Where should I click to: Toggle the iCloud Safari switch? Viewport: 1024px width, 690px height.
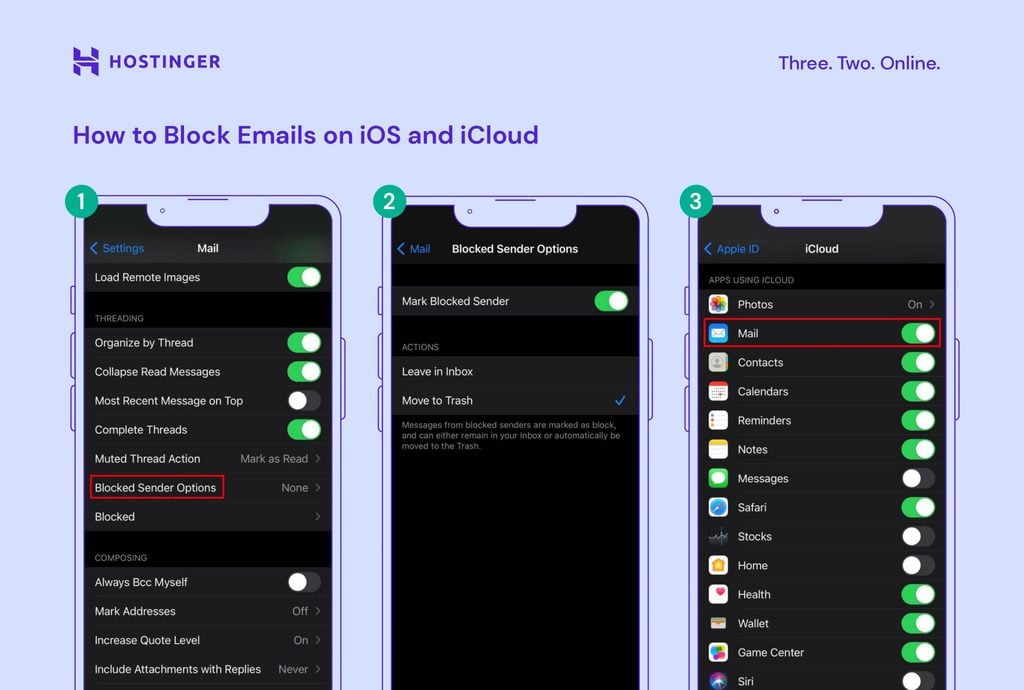[918, 507]
